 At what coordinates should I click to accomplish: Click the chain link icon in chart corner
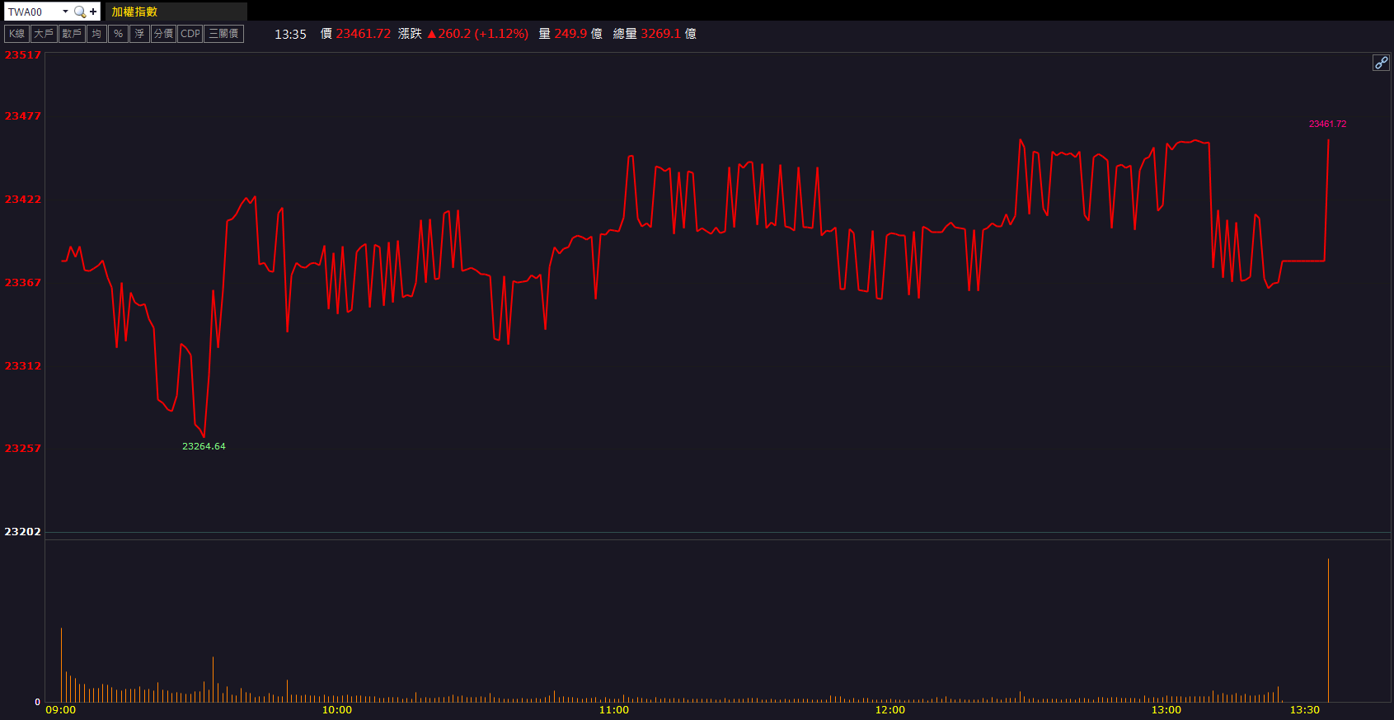coord(1381,62)
